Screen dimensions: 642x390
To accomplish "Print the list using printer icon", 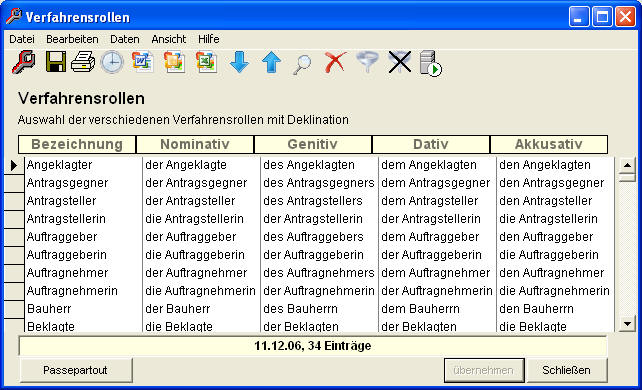I will (83, 62).
